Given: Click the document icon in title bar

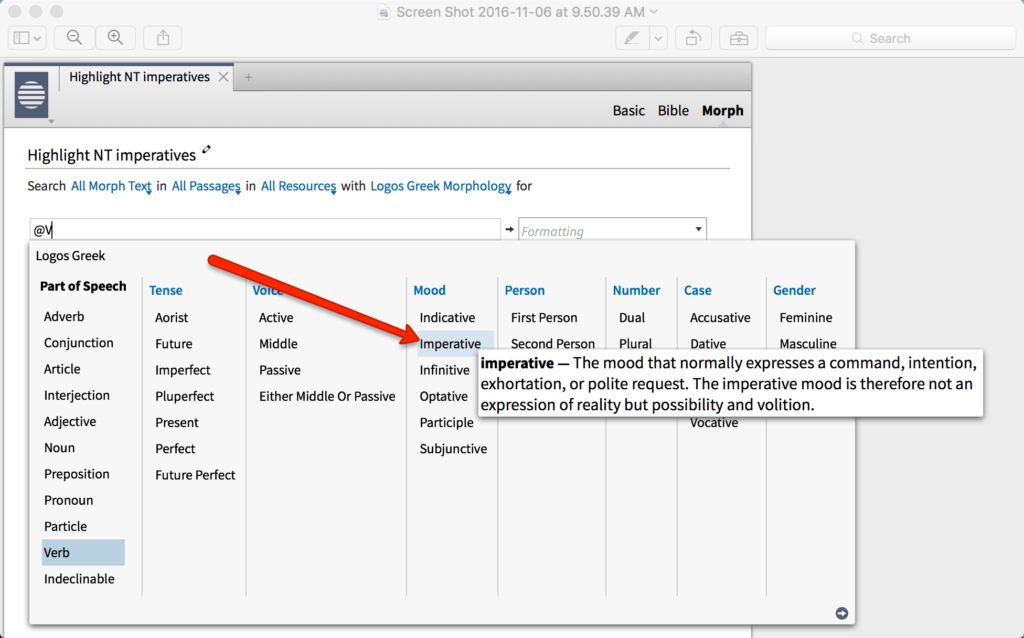Looking at the screenshot, I should (x=384, y=12).
